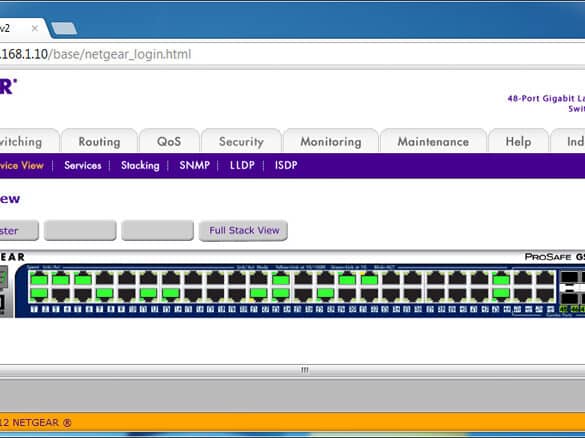Image resolution: width=585 pixels, height=438 pixels.
Task: Select inactive port 48 jack
Action: (x=545, y=294)
